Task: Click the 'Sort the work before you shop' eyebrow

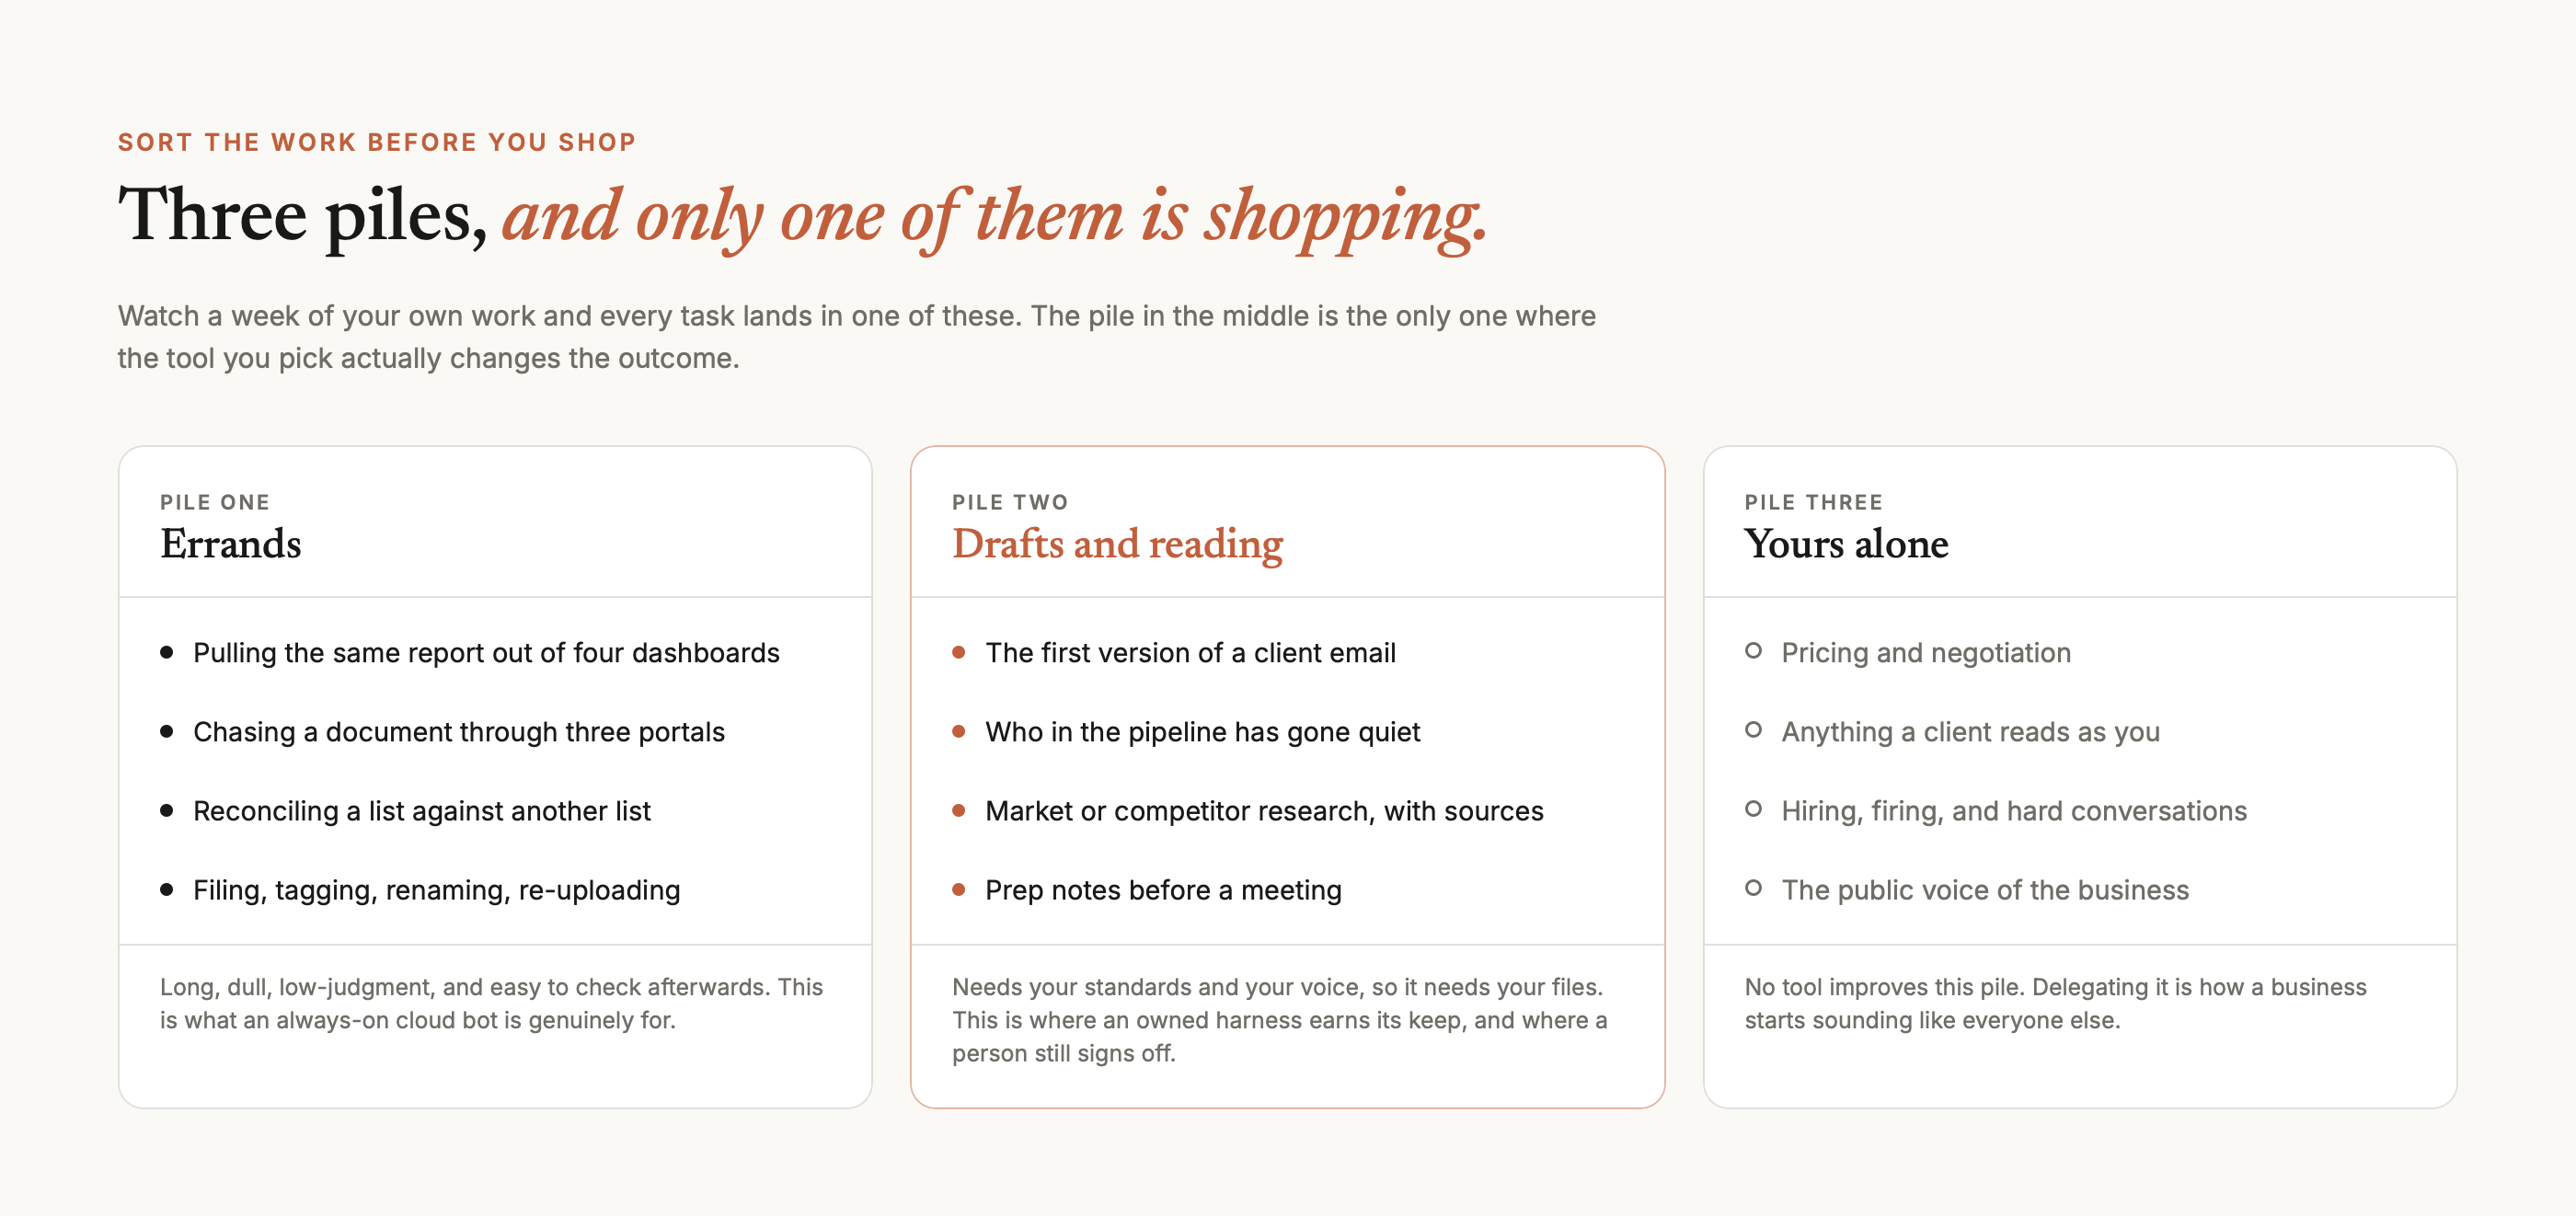Action: tap(377, 142)
